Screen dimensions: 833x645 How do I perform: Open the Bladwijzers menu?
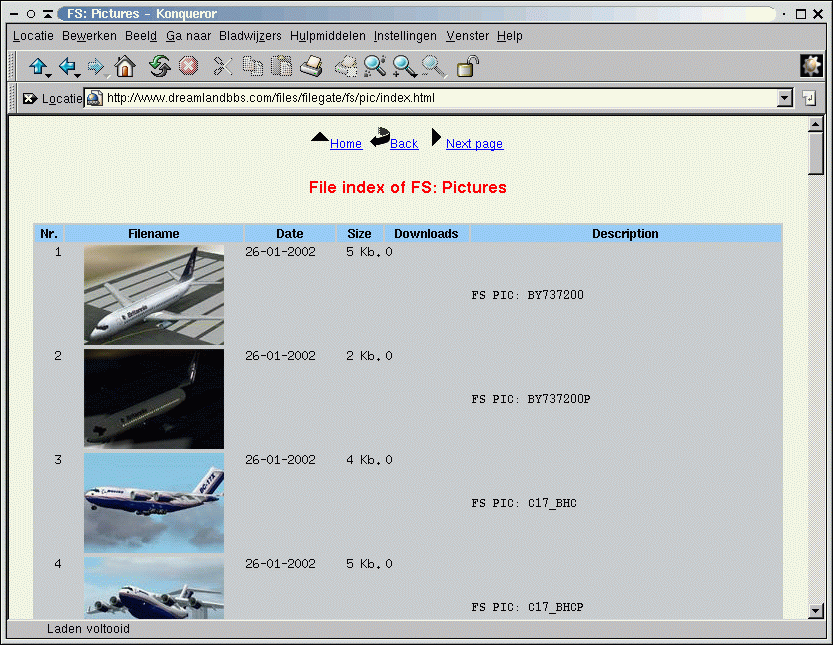(x=250, y=36)
